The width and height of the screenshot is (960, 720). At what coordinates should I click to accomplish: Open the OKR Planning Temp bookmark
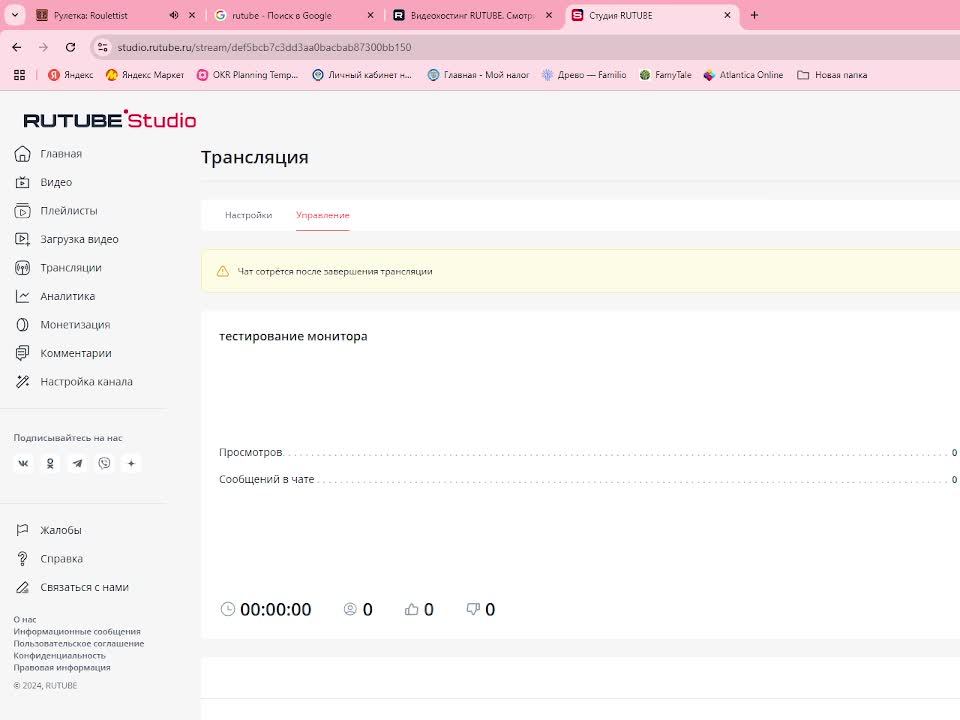(247, 75)
